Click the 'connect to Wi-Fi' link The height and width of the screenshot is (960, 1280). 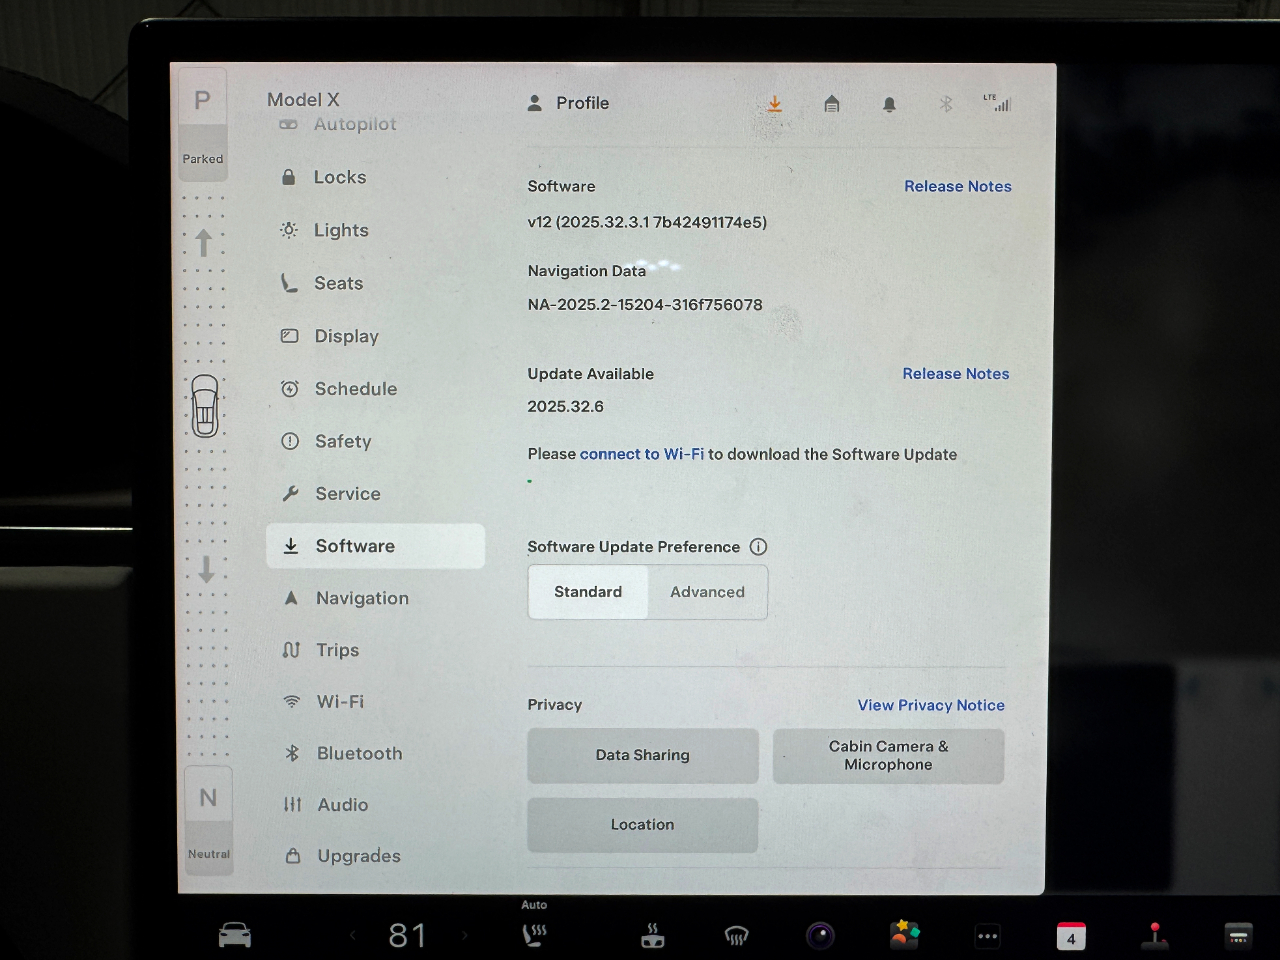click(642, 454)
